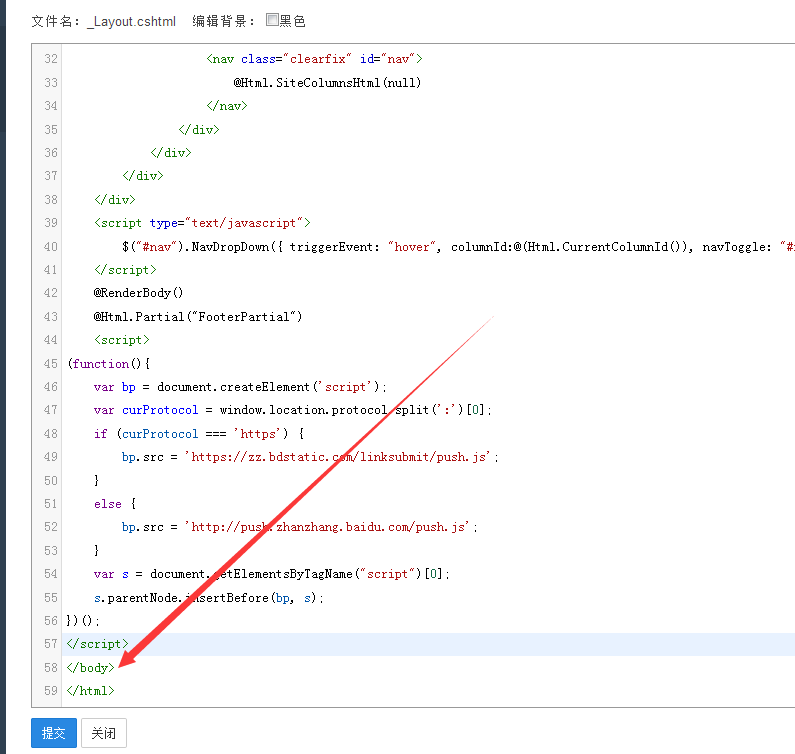Click the @Html.Partial("FooterPartial") line

coord(197,316)
